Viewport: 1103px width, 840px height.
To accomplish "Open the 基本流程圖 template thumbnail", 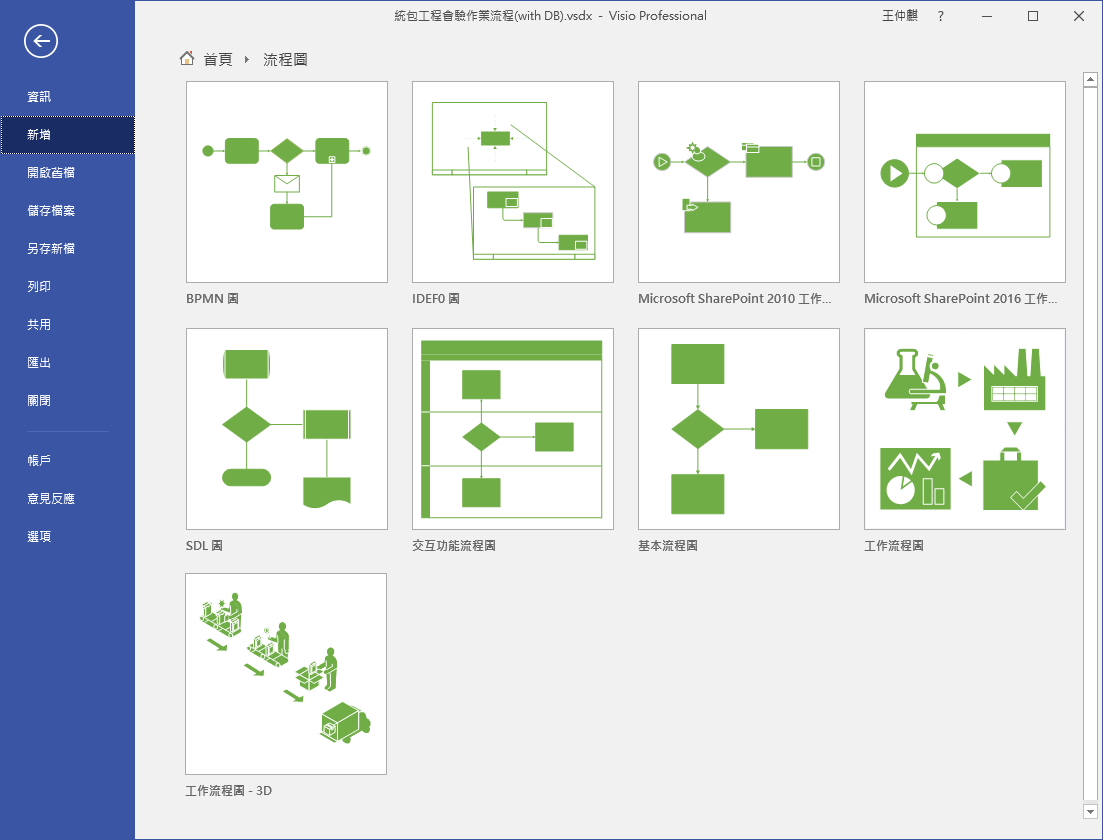I will tap(739, 428).
